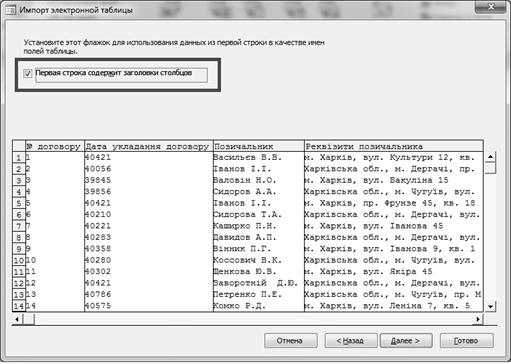Image resolution: width=511 pixels, height=364 pixels.
Task: Select the 'Позичальник' column header
Action: [x=259, y=146]
